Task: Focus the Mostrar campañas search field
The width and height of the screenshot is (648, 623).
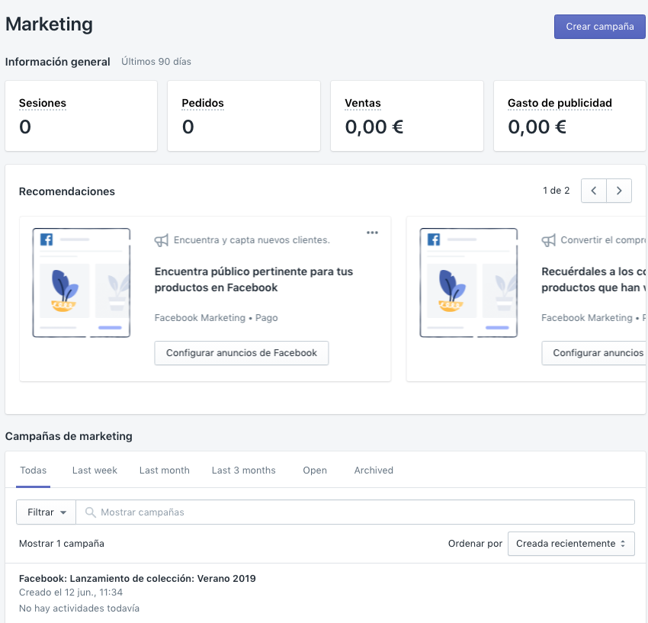Action: tap(360, 512)
